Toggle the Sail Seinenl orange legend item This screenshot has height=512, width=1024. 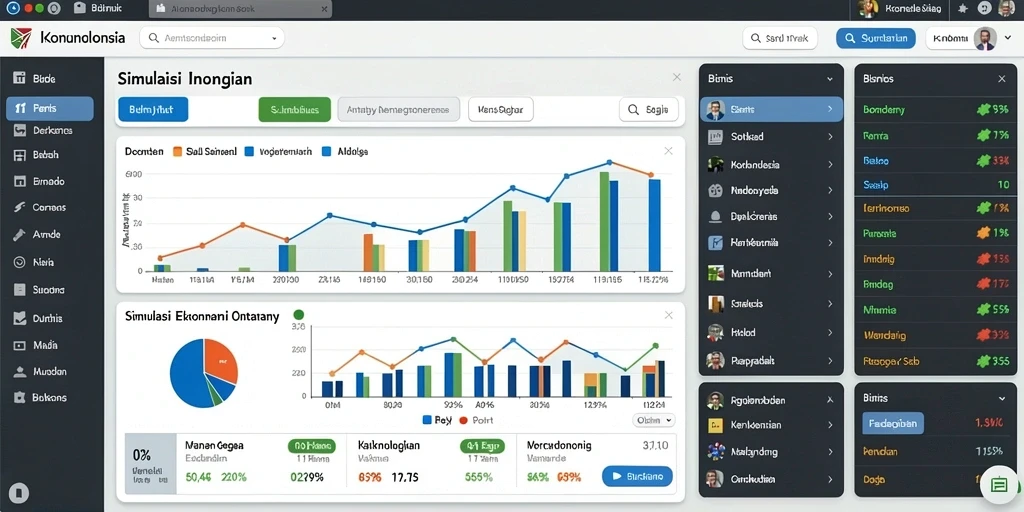click(204, 152)
